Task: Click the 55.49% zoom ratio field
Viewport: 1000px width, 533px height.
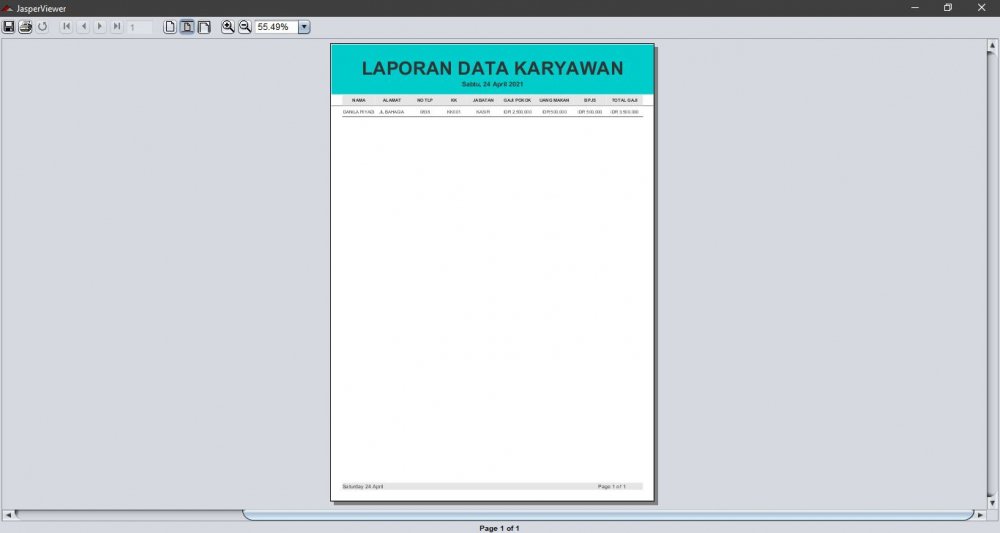Action: pos(275,27)
